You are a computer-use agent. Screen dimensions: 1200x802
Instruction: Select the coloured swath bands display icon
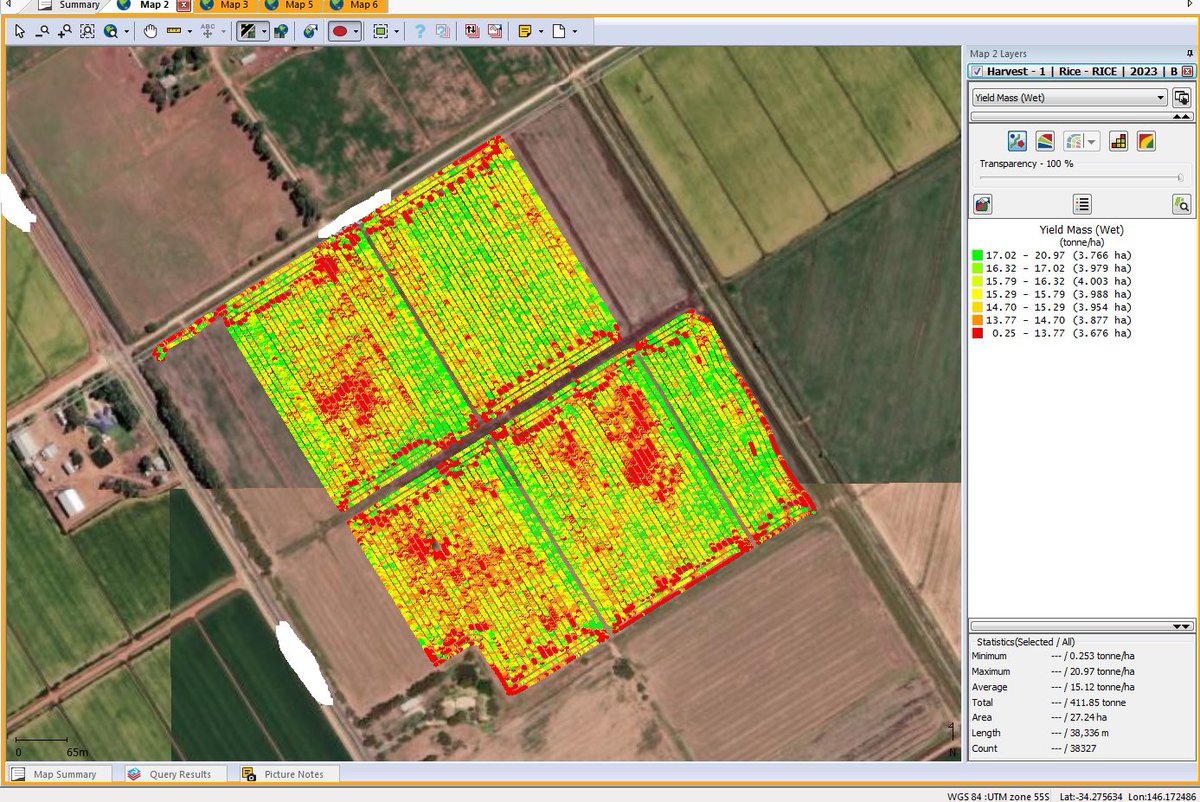(x=1044, y=141)
